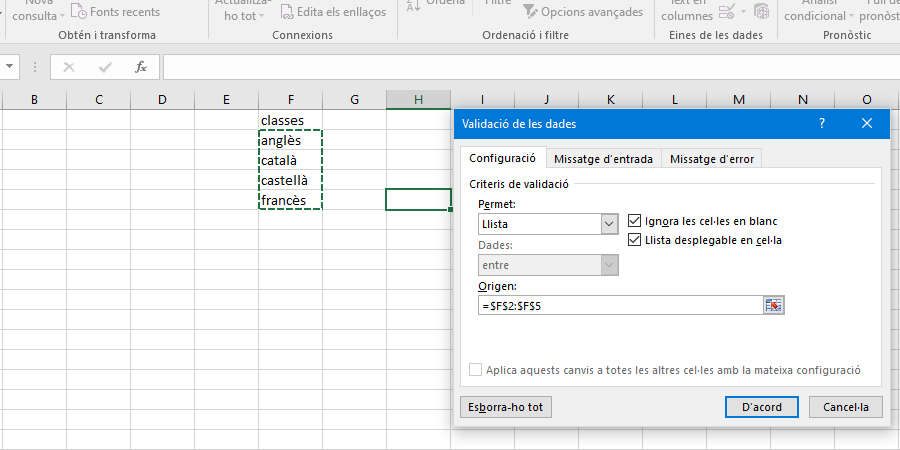Click inside the Origen range input field
The width and height of the screenshot is (900, 450).
point(620,306)
